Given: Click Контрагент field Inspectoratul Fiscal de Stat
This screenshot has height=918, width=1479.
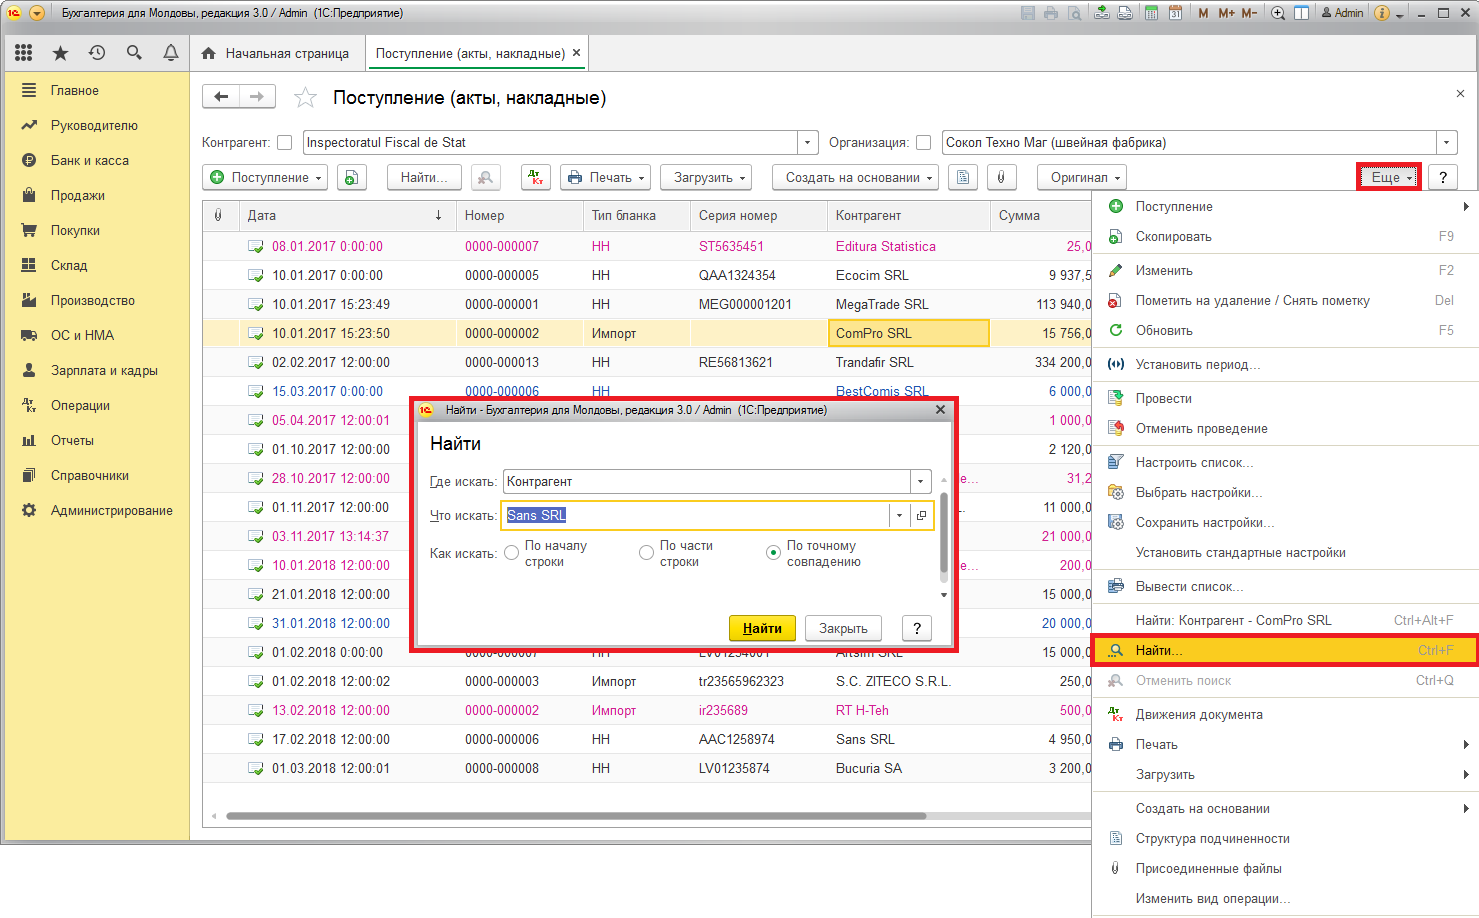Looking at the screenshot, I should (550, 142).
